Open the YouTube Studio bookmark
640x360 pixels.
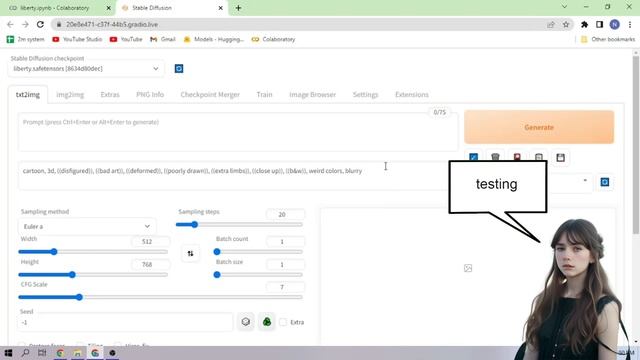click(77, 39)
